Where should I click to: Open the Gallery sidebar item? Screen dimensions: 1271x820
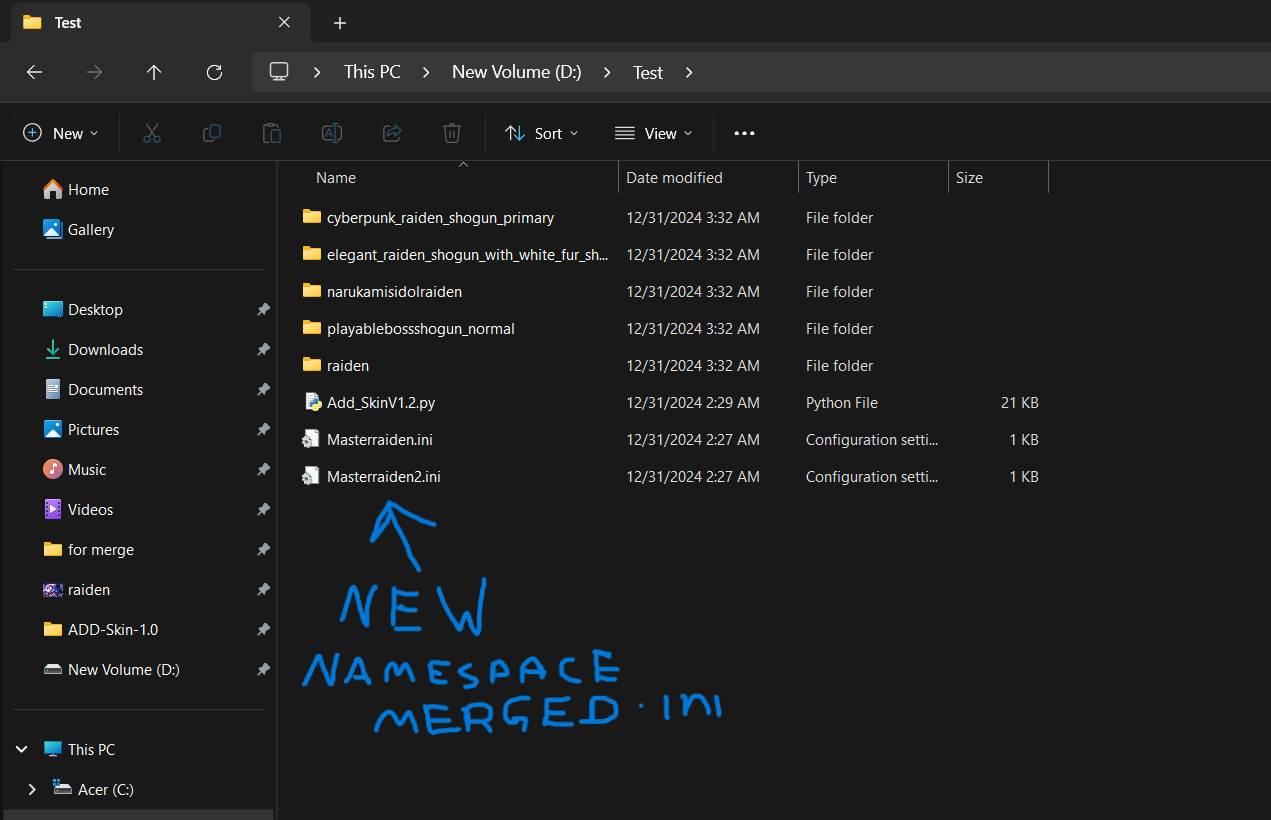(x=90, y=229)
